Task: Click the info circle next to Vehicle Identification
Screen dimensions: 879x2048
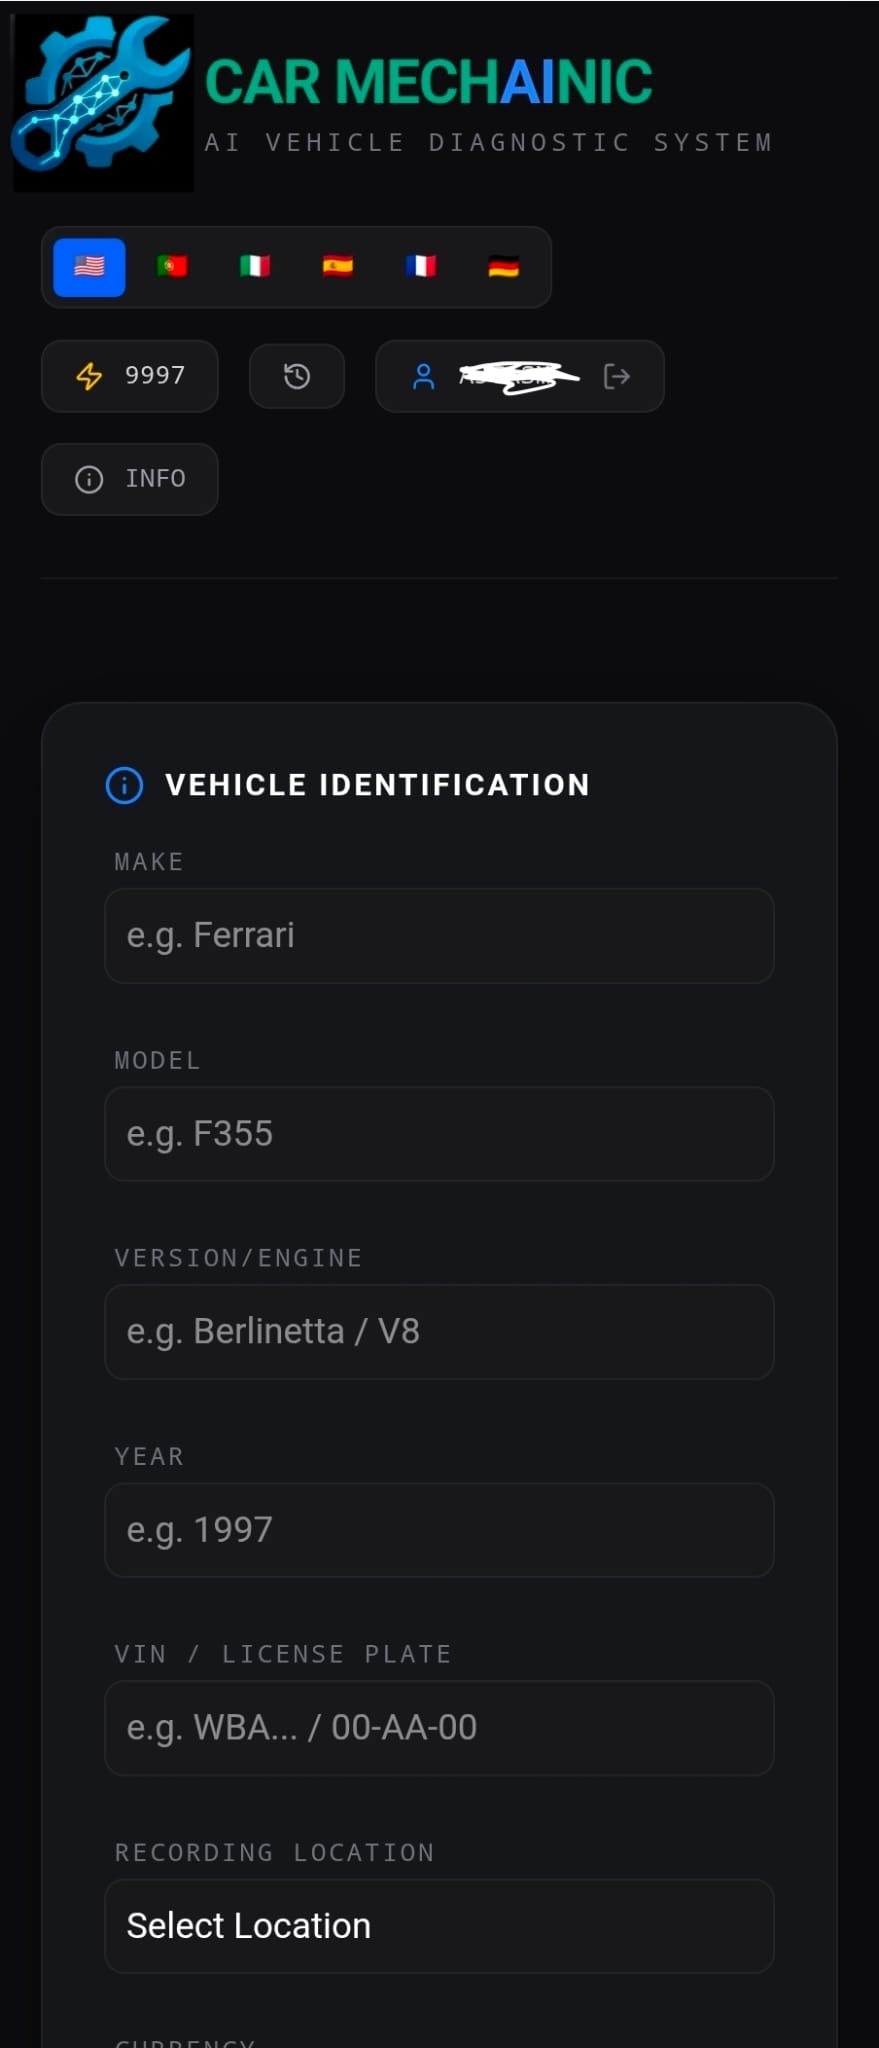Action: tap(124, 784)
